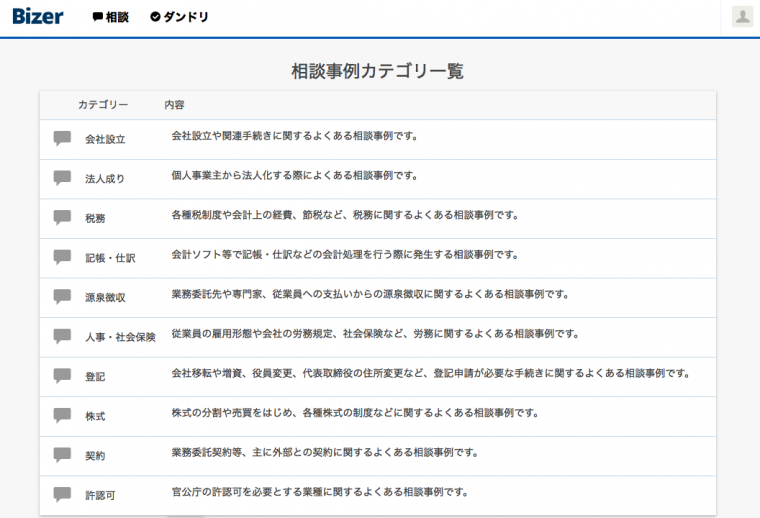This screenshot has height=518, width=760.
Task: Open the 税務 category
Action: (95, 219)
